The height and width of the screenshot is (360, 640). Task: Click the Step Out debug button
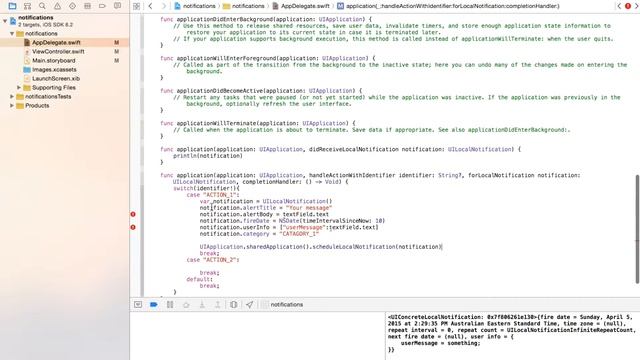(218, 304)
